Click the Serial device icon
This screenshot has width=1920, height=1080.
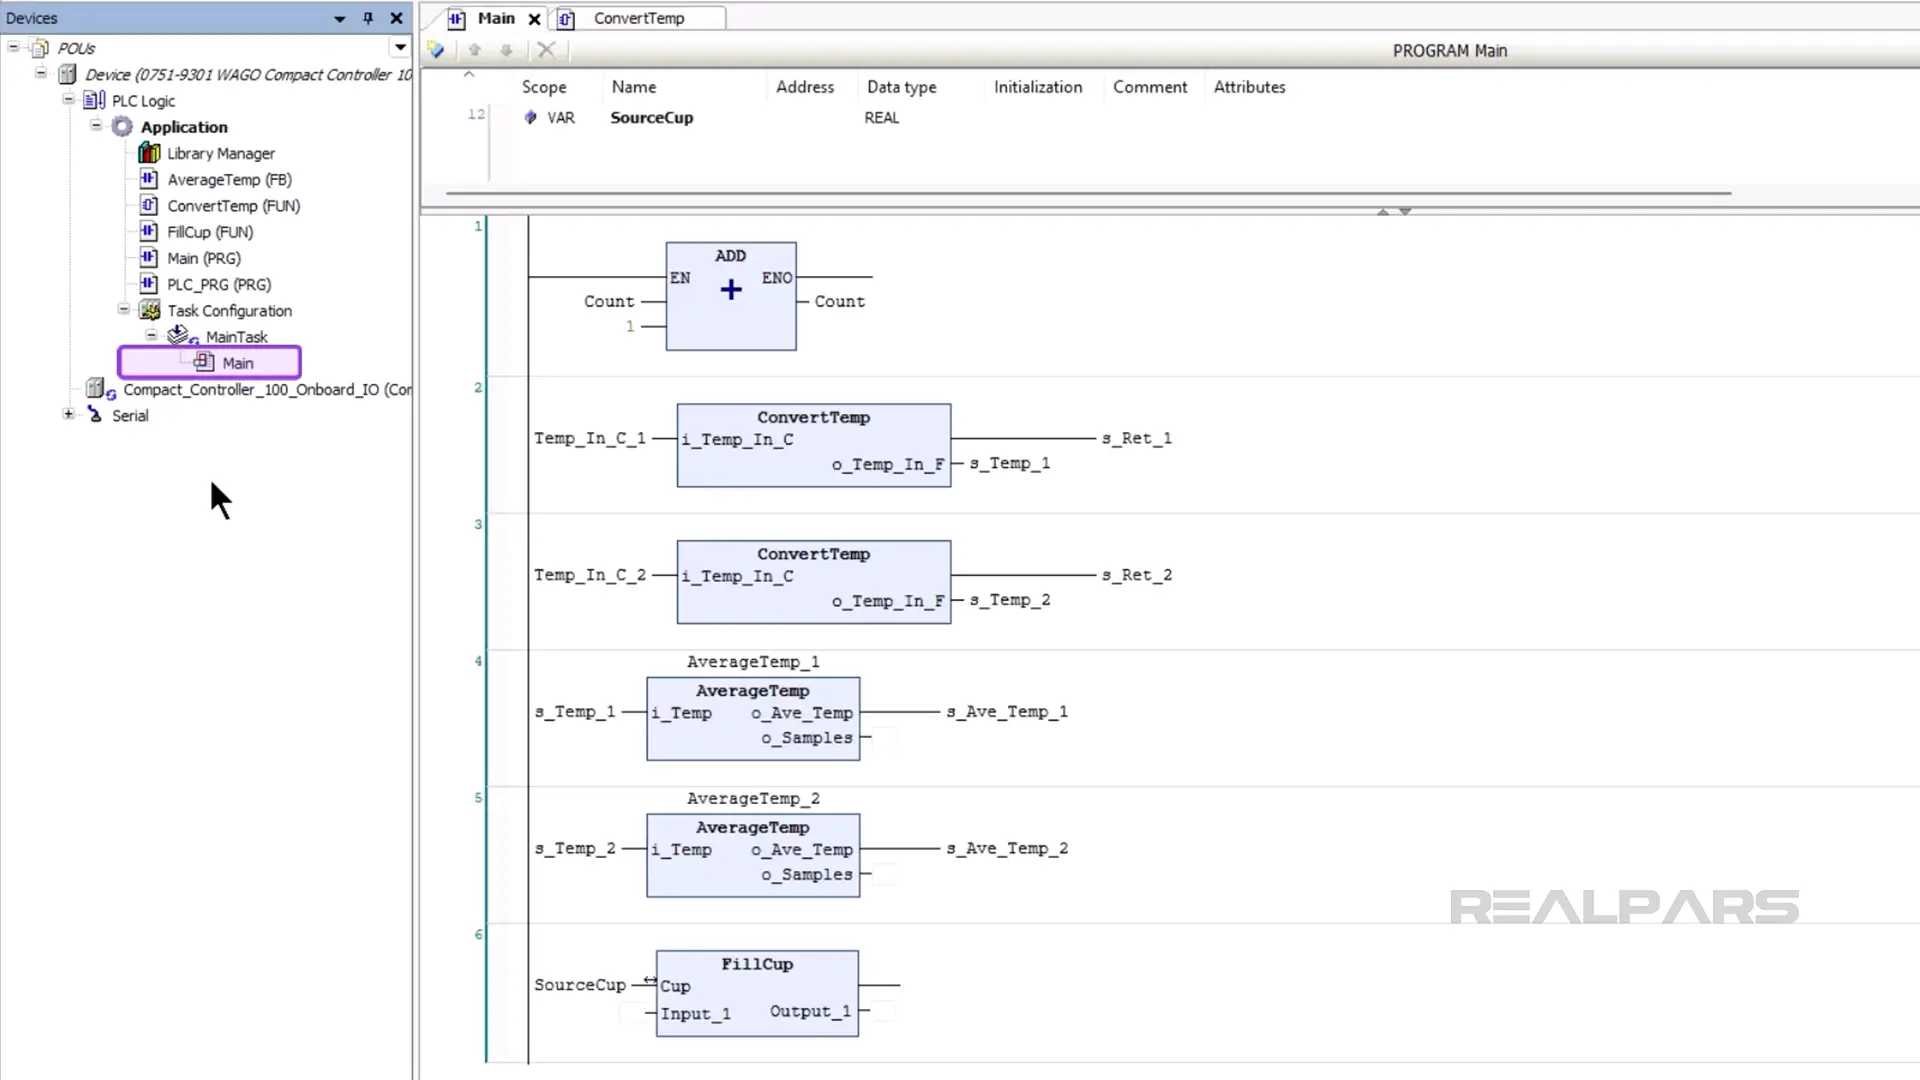[x=95, y=415]
